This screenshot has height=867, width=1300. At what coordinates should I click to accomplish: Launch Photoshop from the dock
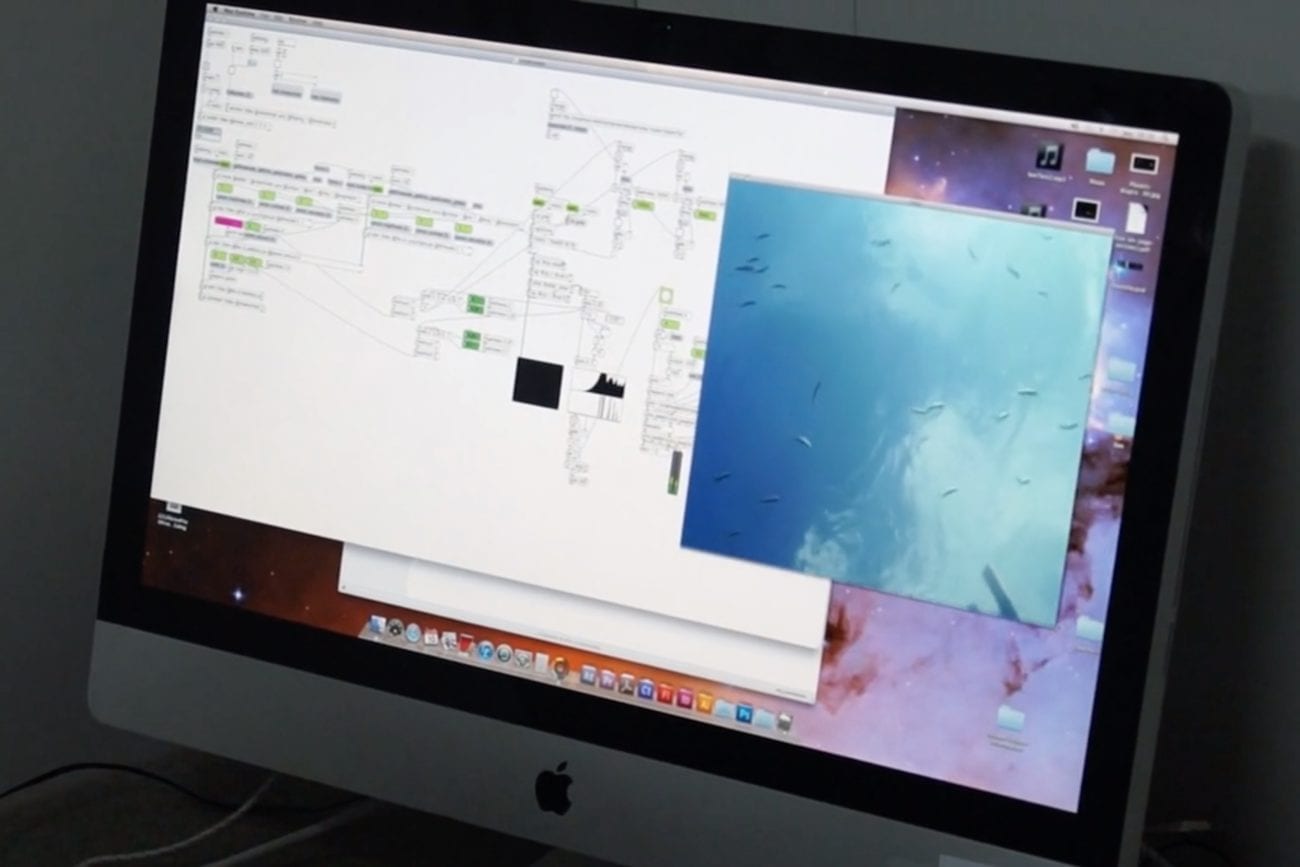(x=743, y=712)
